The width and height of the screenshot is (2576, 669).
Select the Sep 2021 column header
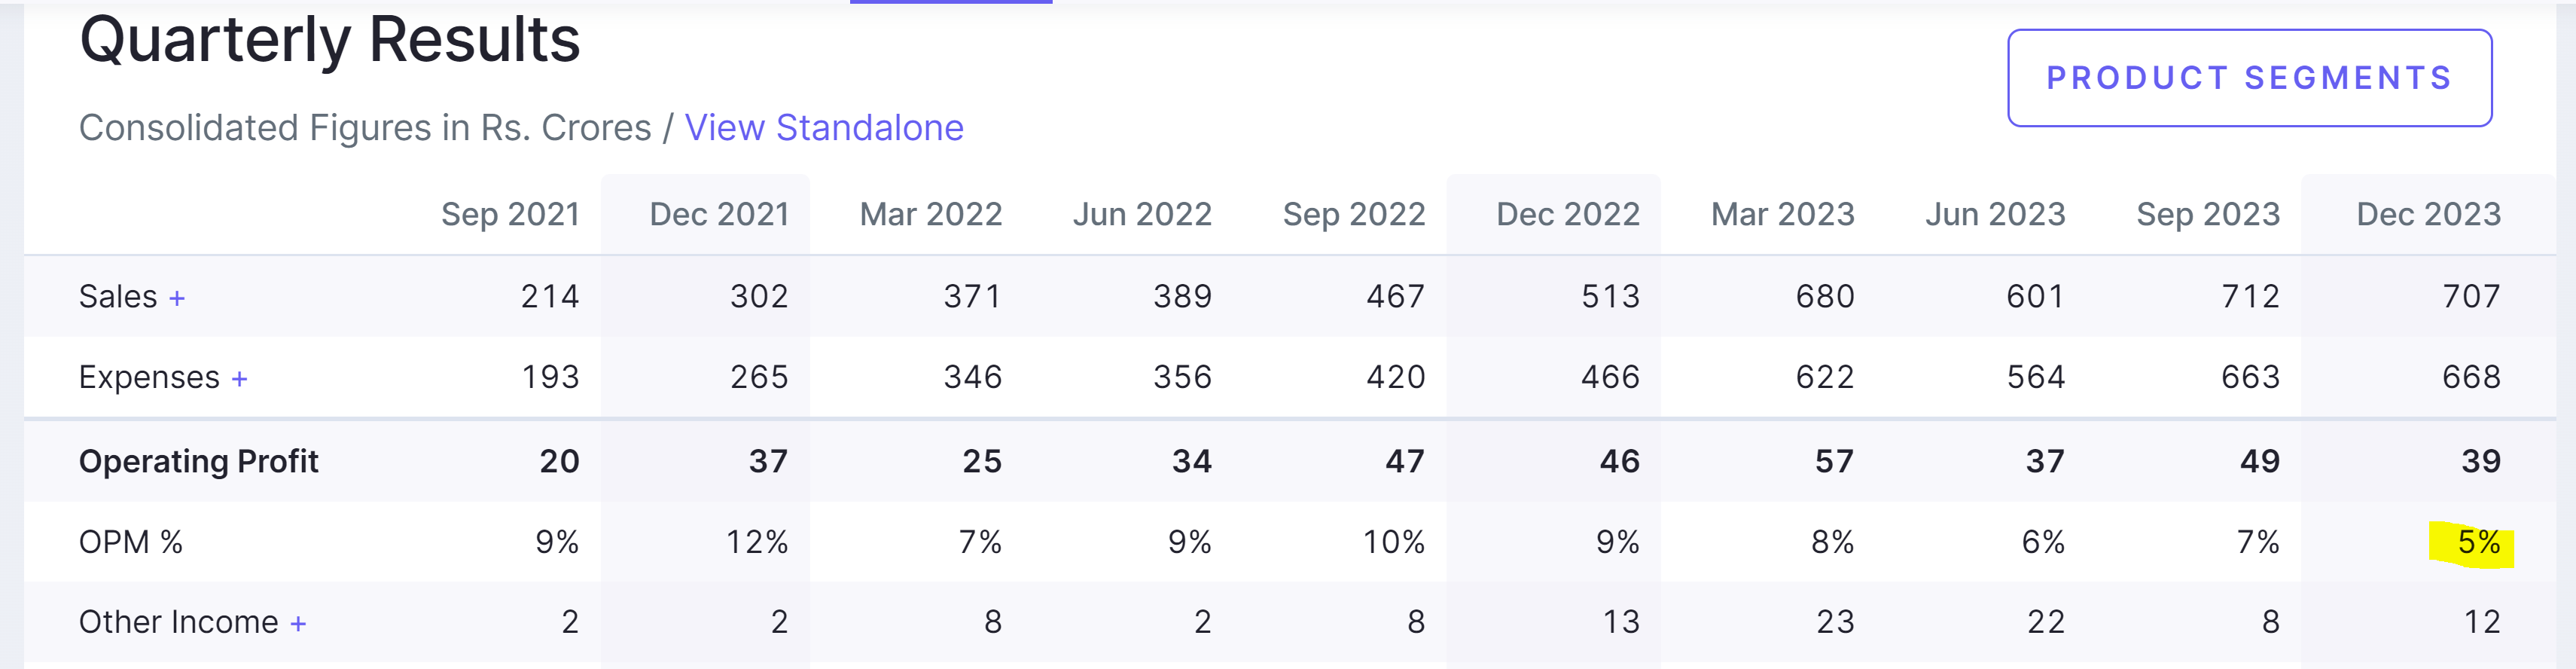(x=510, y=214)
